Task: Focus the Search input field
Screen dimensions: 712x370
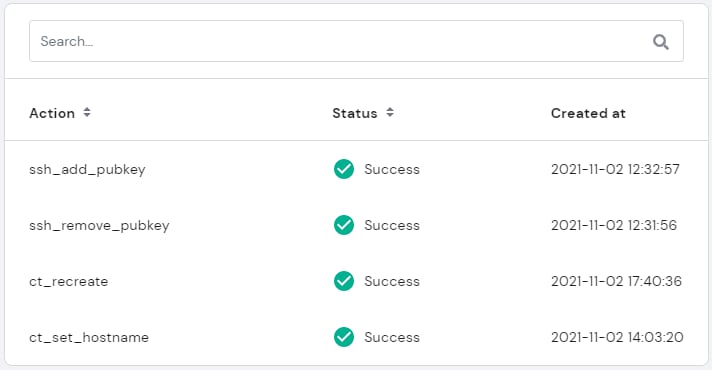Action: [x=356, y=41]
